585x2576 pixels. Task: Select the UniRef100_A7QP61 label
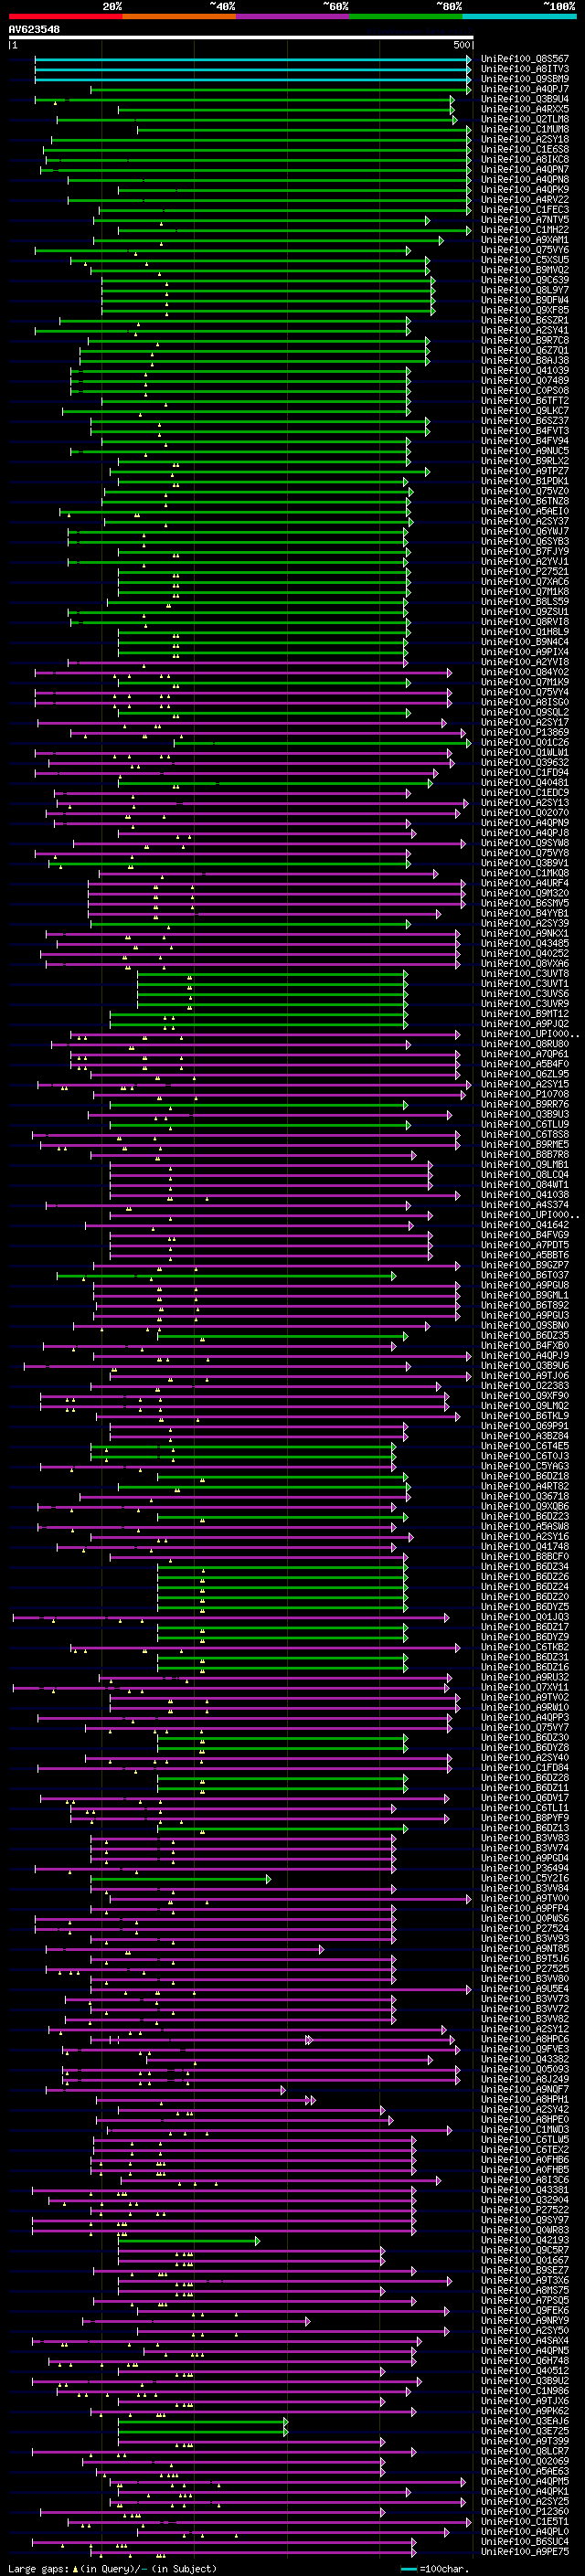(525, 1054)
